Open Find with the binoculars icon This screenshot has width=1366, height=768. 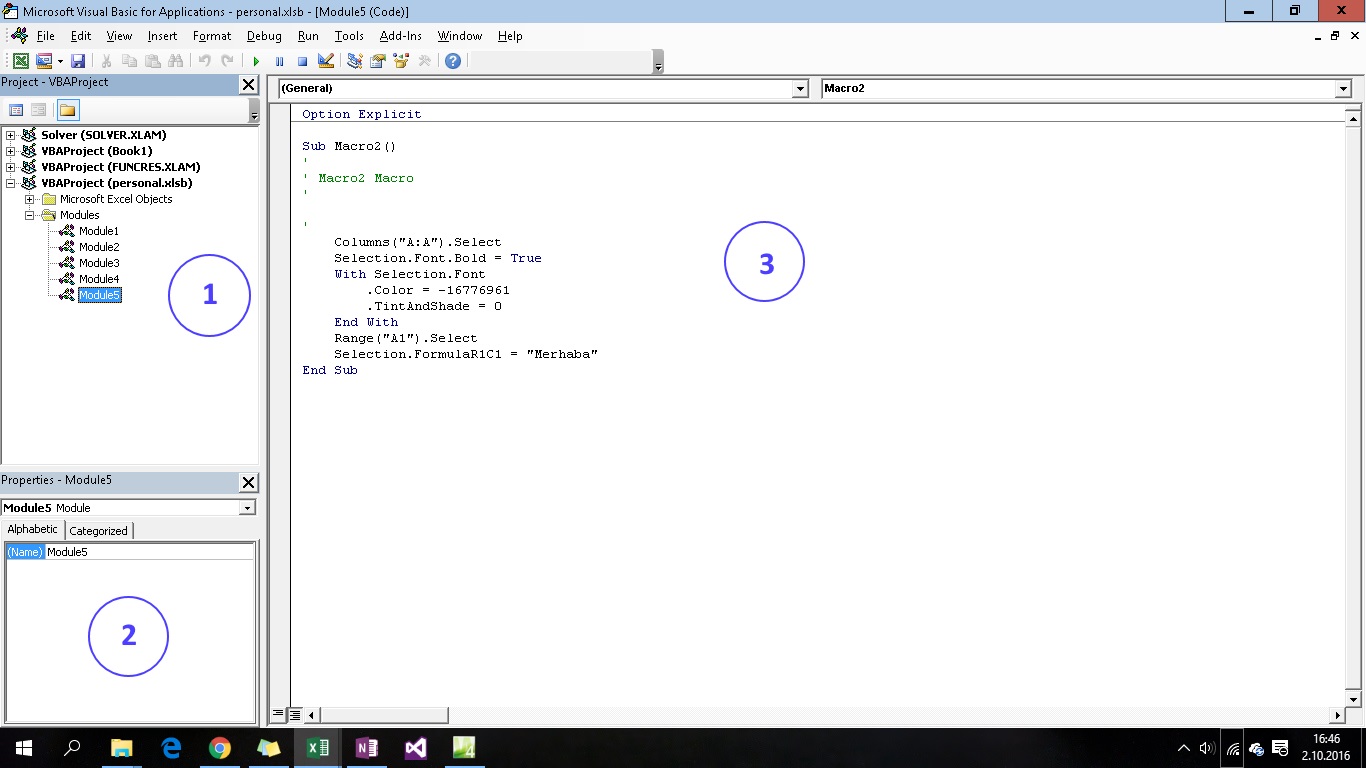point(175,61)
